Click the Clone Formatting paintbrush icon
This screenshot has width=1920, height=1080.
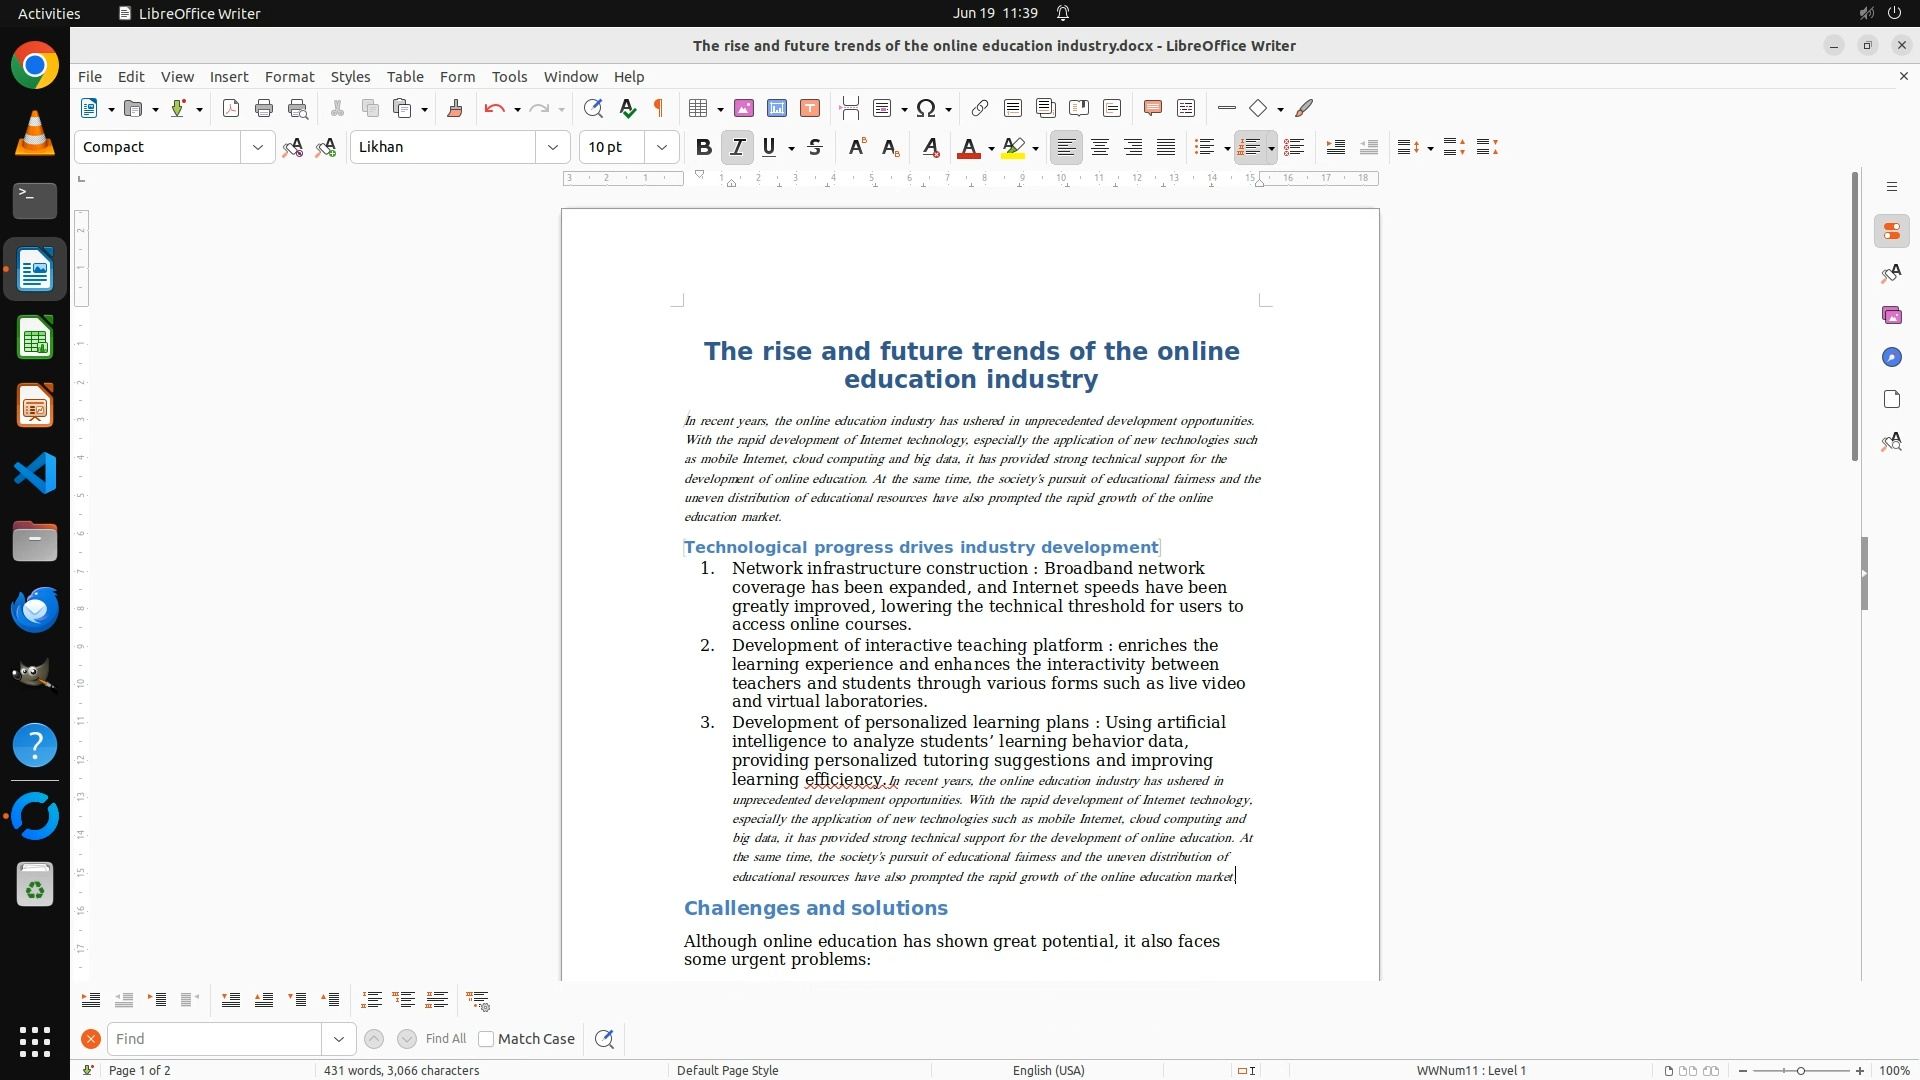click(x=455, y=108)
